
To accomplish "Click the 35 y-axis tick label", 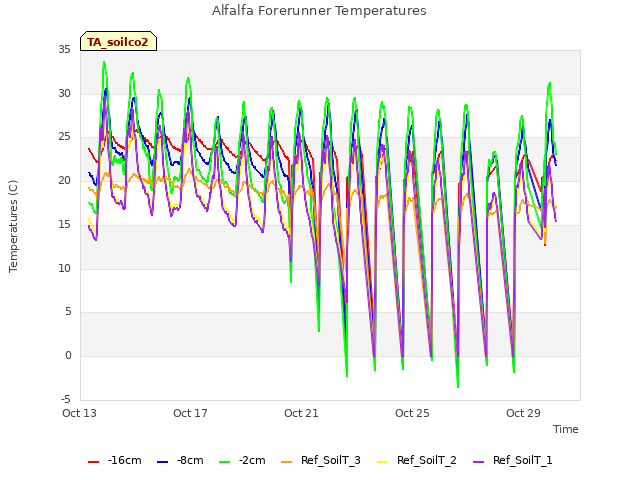I will tap(64, 50).
